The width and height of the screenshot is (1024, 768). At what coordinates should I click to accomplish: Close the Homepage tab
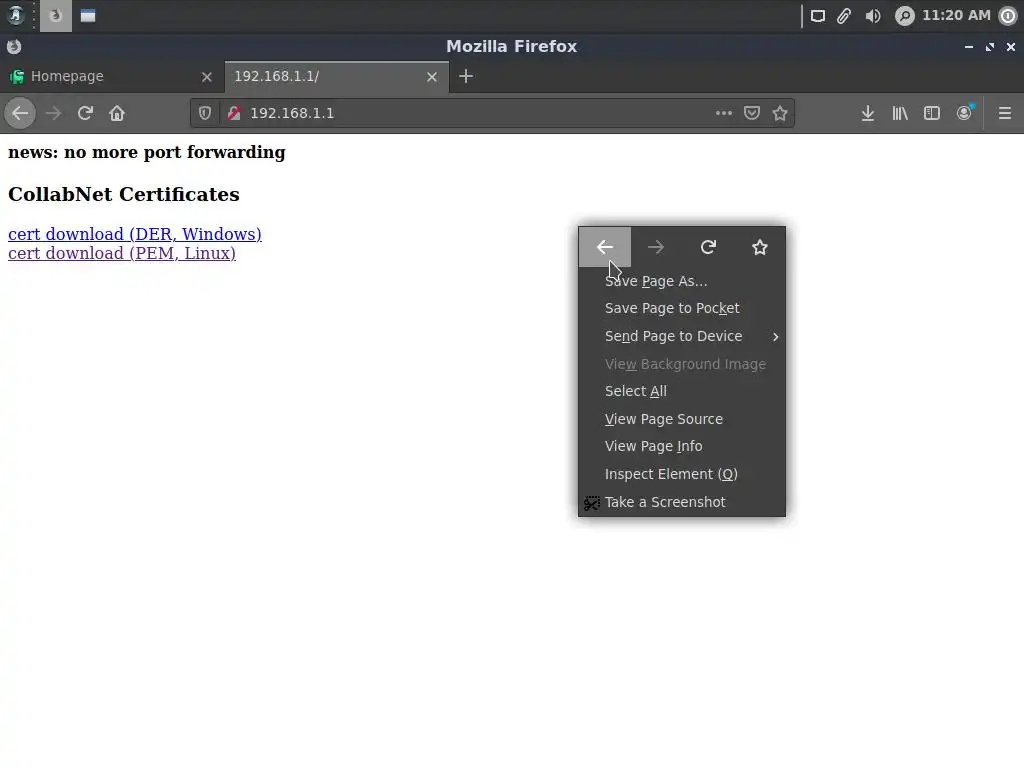tap(206, 77)
